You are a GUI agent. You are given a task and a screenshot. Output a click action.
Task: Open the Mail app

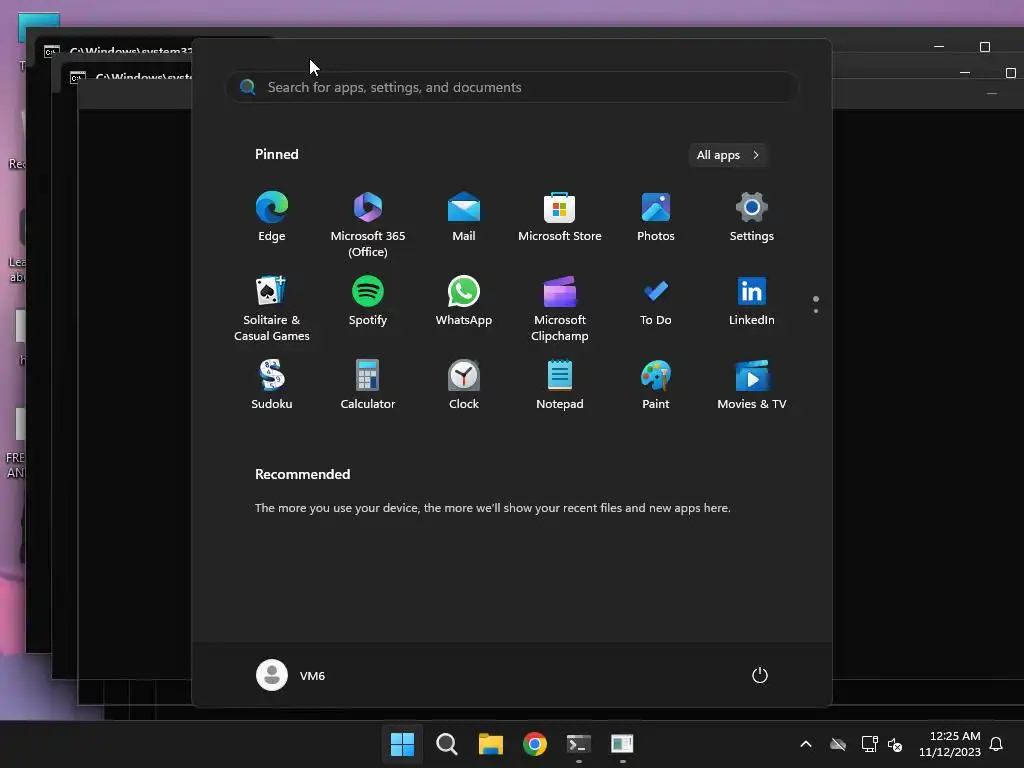464,217
